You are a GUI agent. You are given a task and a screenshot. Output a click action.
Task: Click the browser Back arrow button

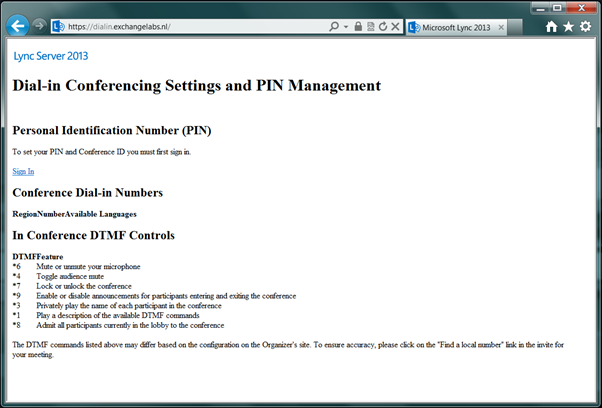click(x=17, y=26)
